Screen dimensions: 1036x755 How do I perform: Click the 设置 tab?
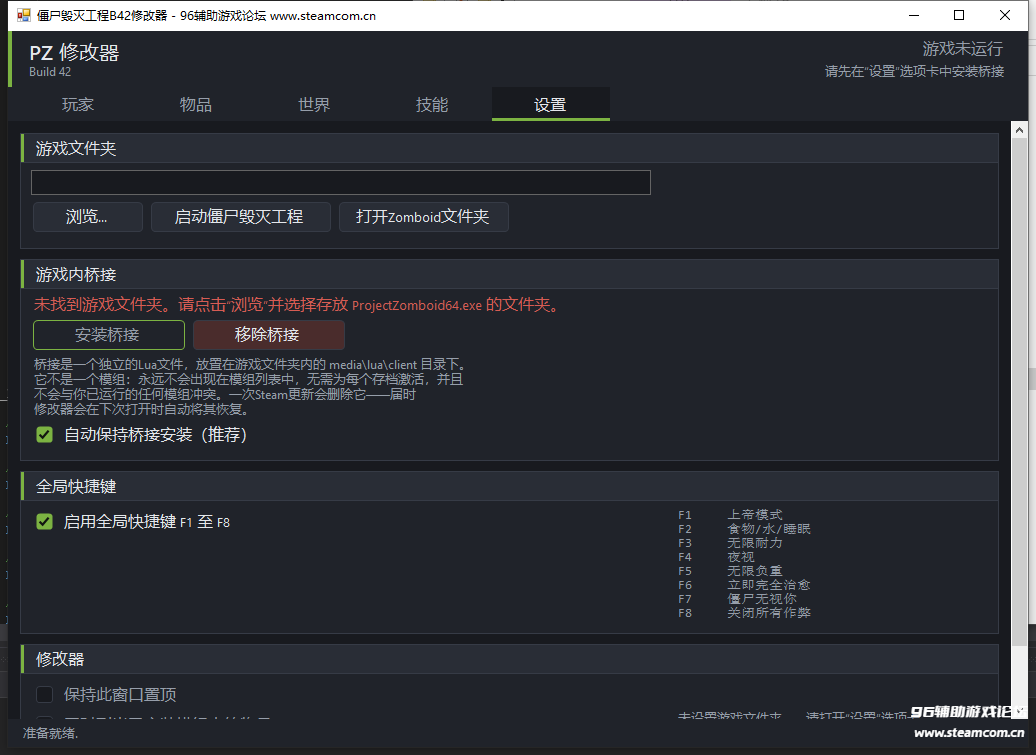(x=550, y=104)
